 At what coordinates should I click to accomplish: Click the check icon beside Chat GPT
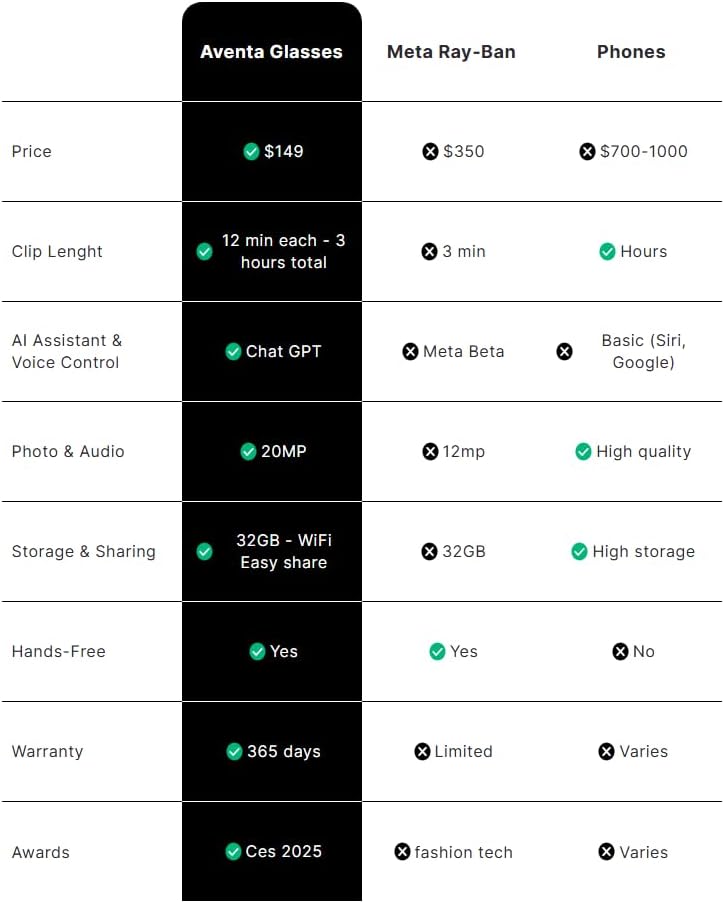(x=233, y=352)
